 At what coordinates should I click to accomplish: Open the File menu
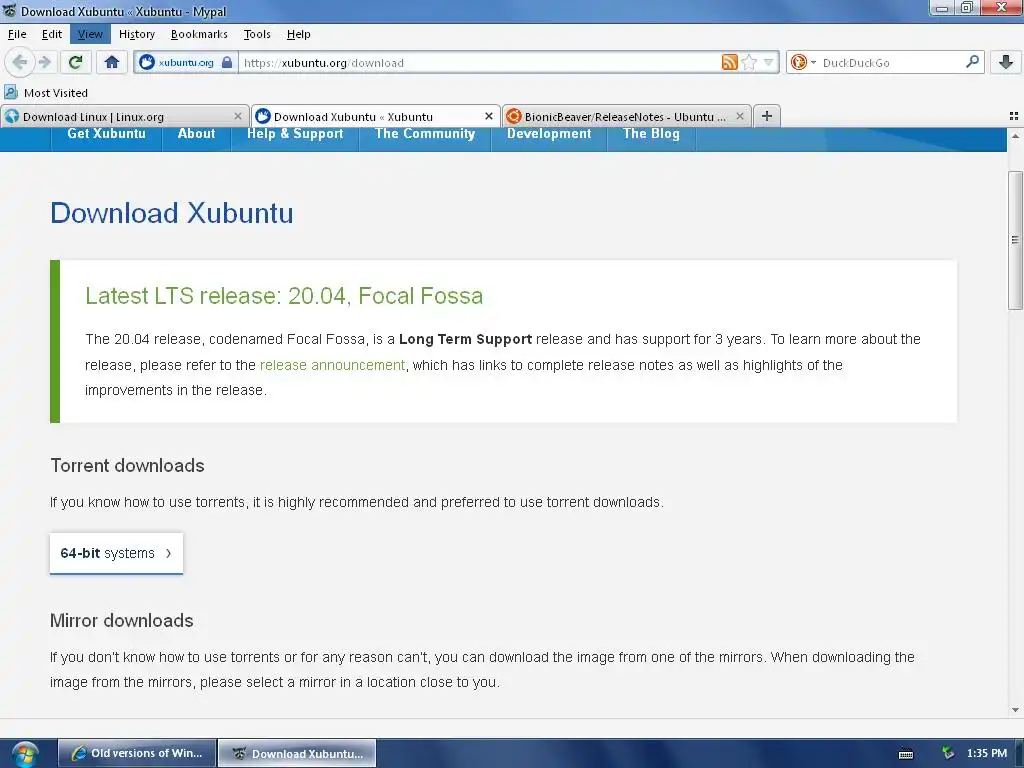pos(17,34)
